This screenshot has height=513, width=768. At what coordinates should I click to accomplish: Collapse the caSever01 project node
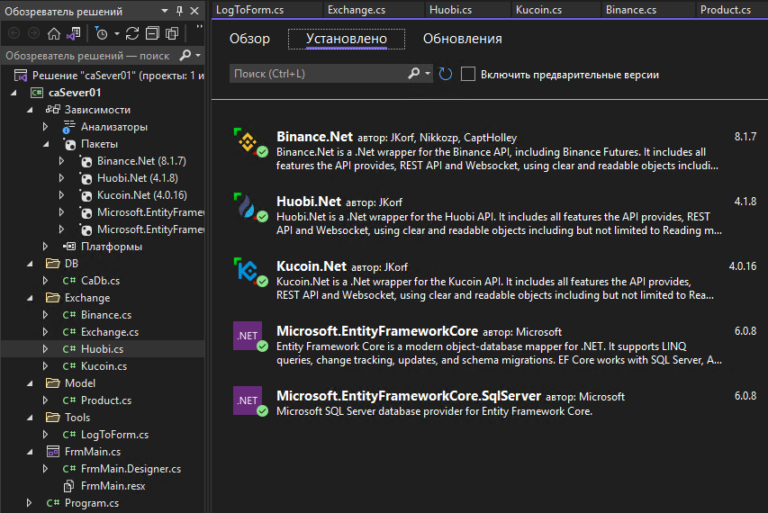(x=14, y=93)
